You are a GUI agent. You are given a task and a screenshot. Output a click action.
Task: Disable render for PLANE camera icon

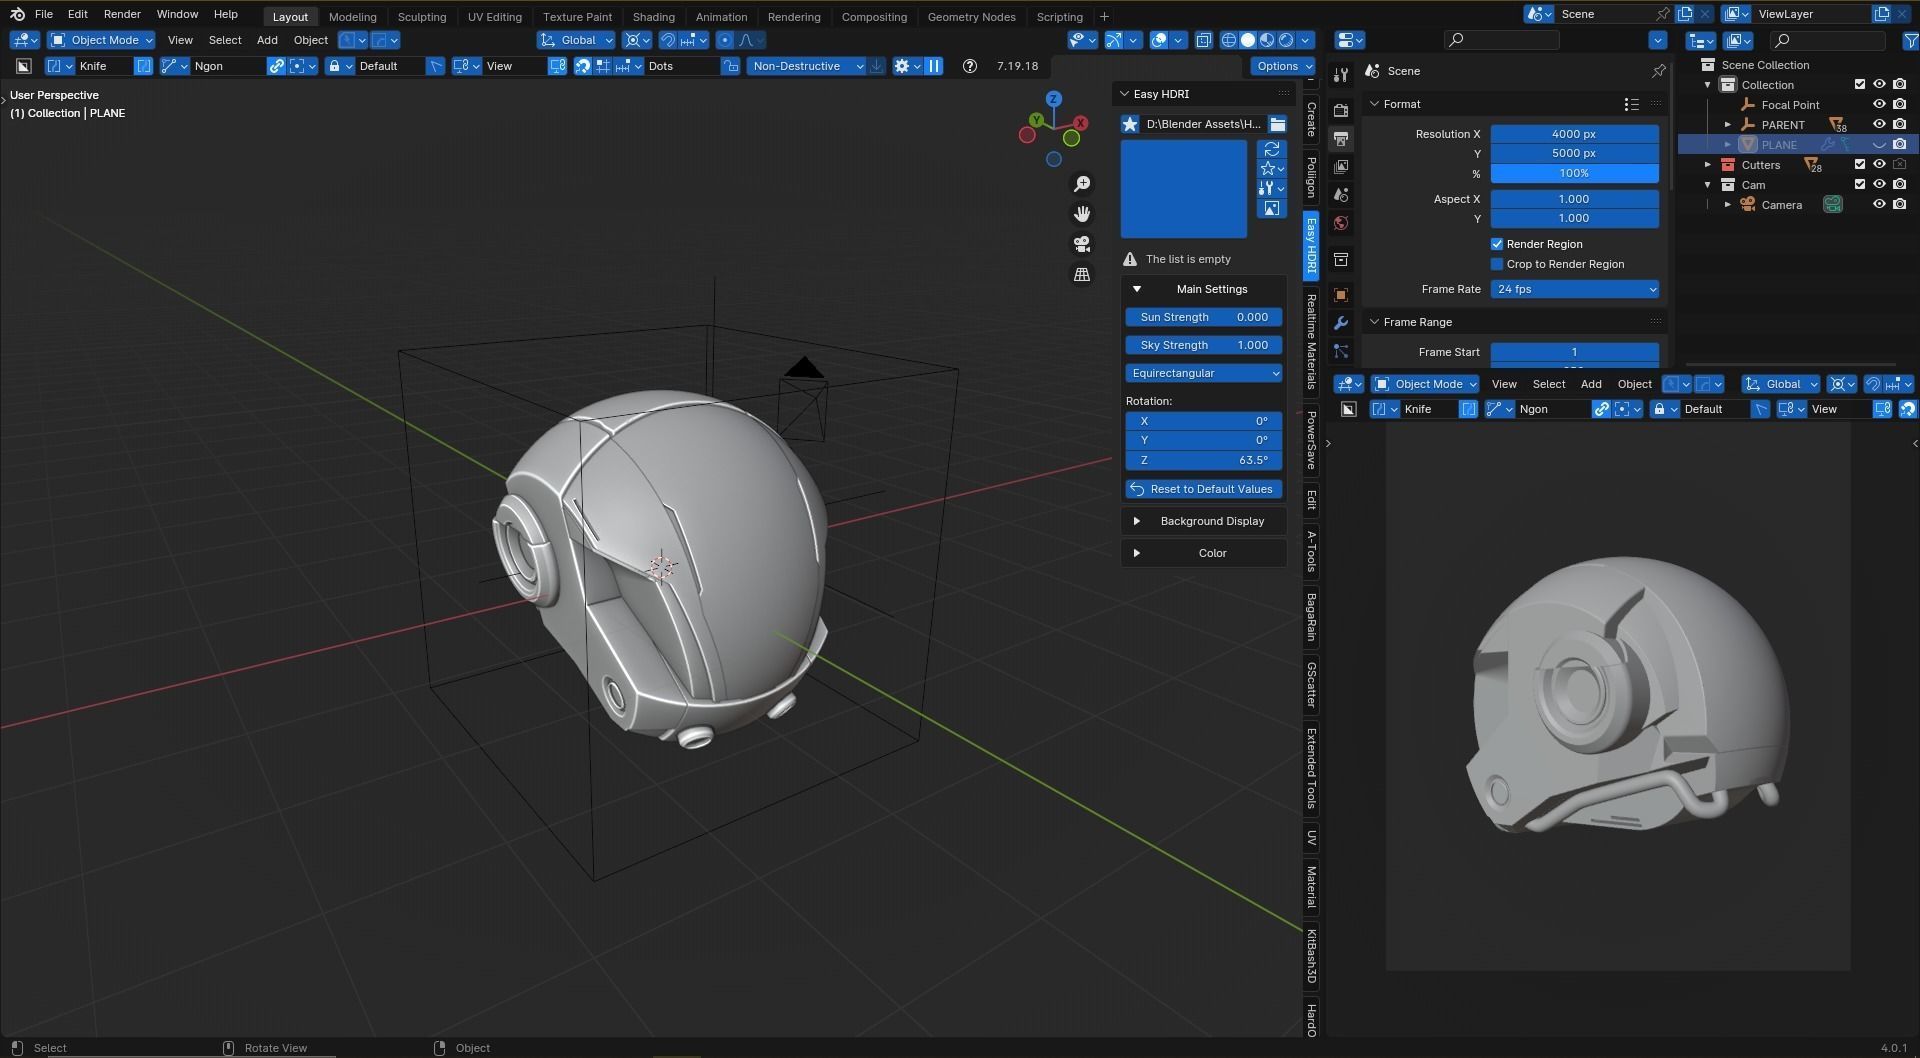coord(1899,145)
